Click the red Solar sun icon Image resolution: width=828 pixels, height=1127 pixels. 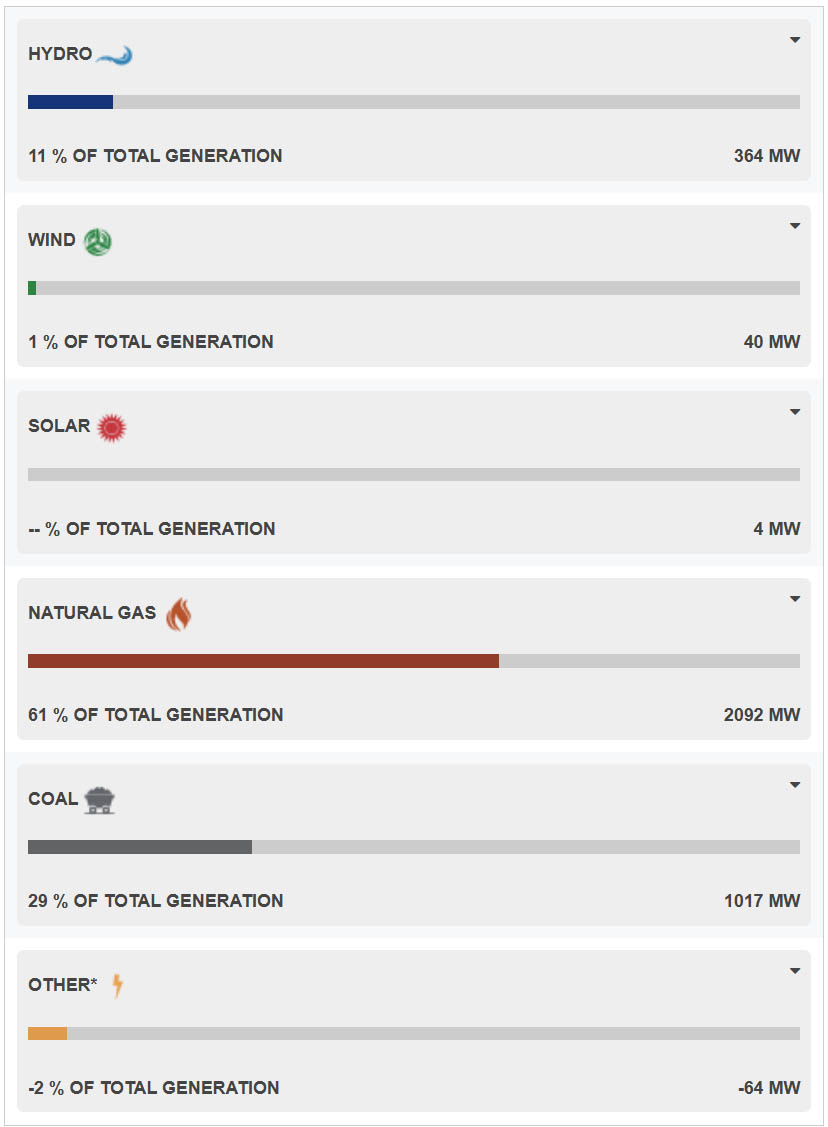pos(112,428)
